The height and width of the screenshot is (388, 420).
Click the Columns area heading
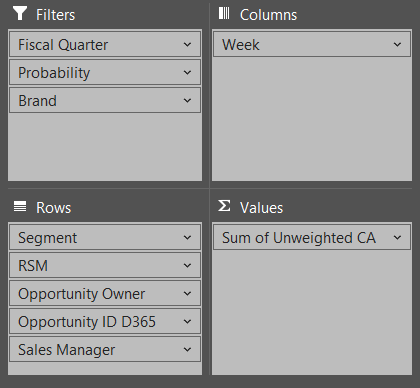(268, 15)
